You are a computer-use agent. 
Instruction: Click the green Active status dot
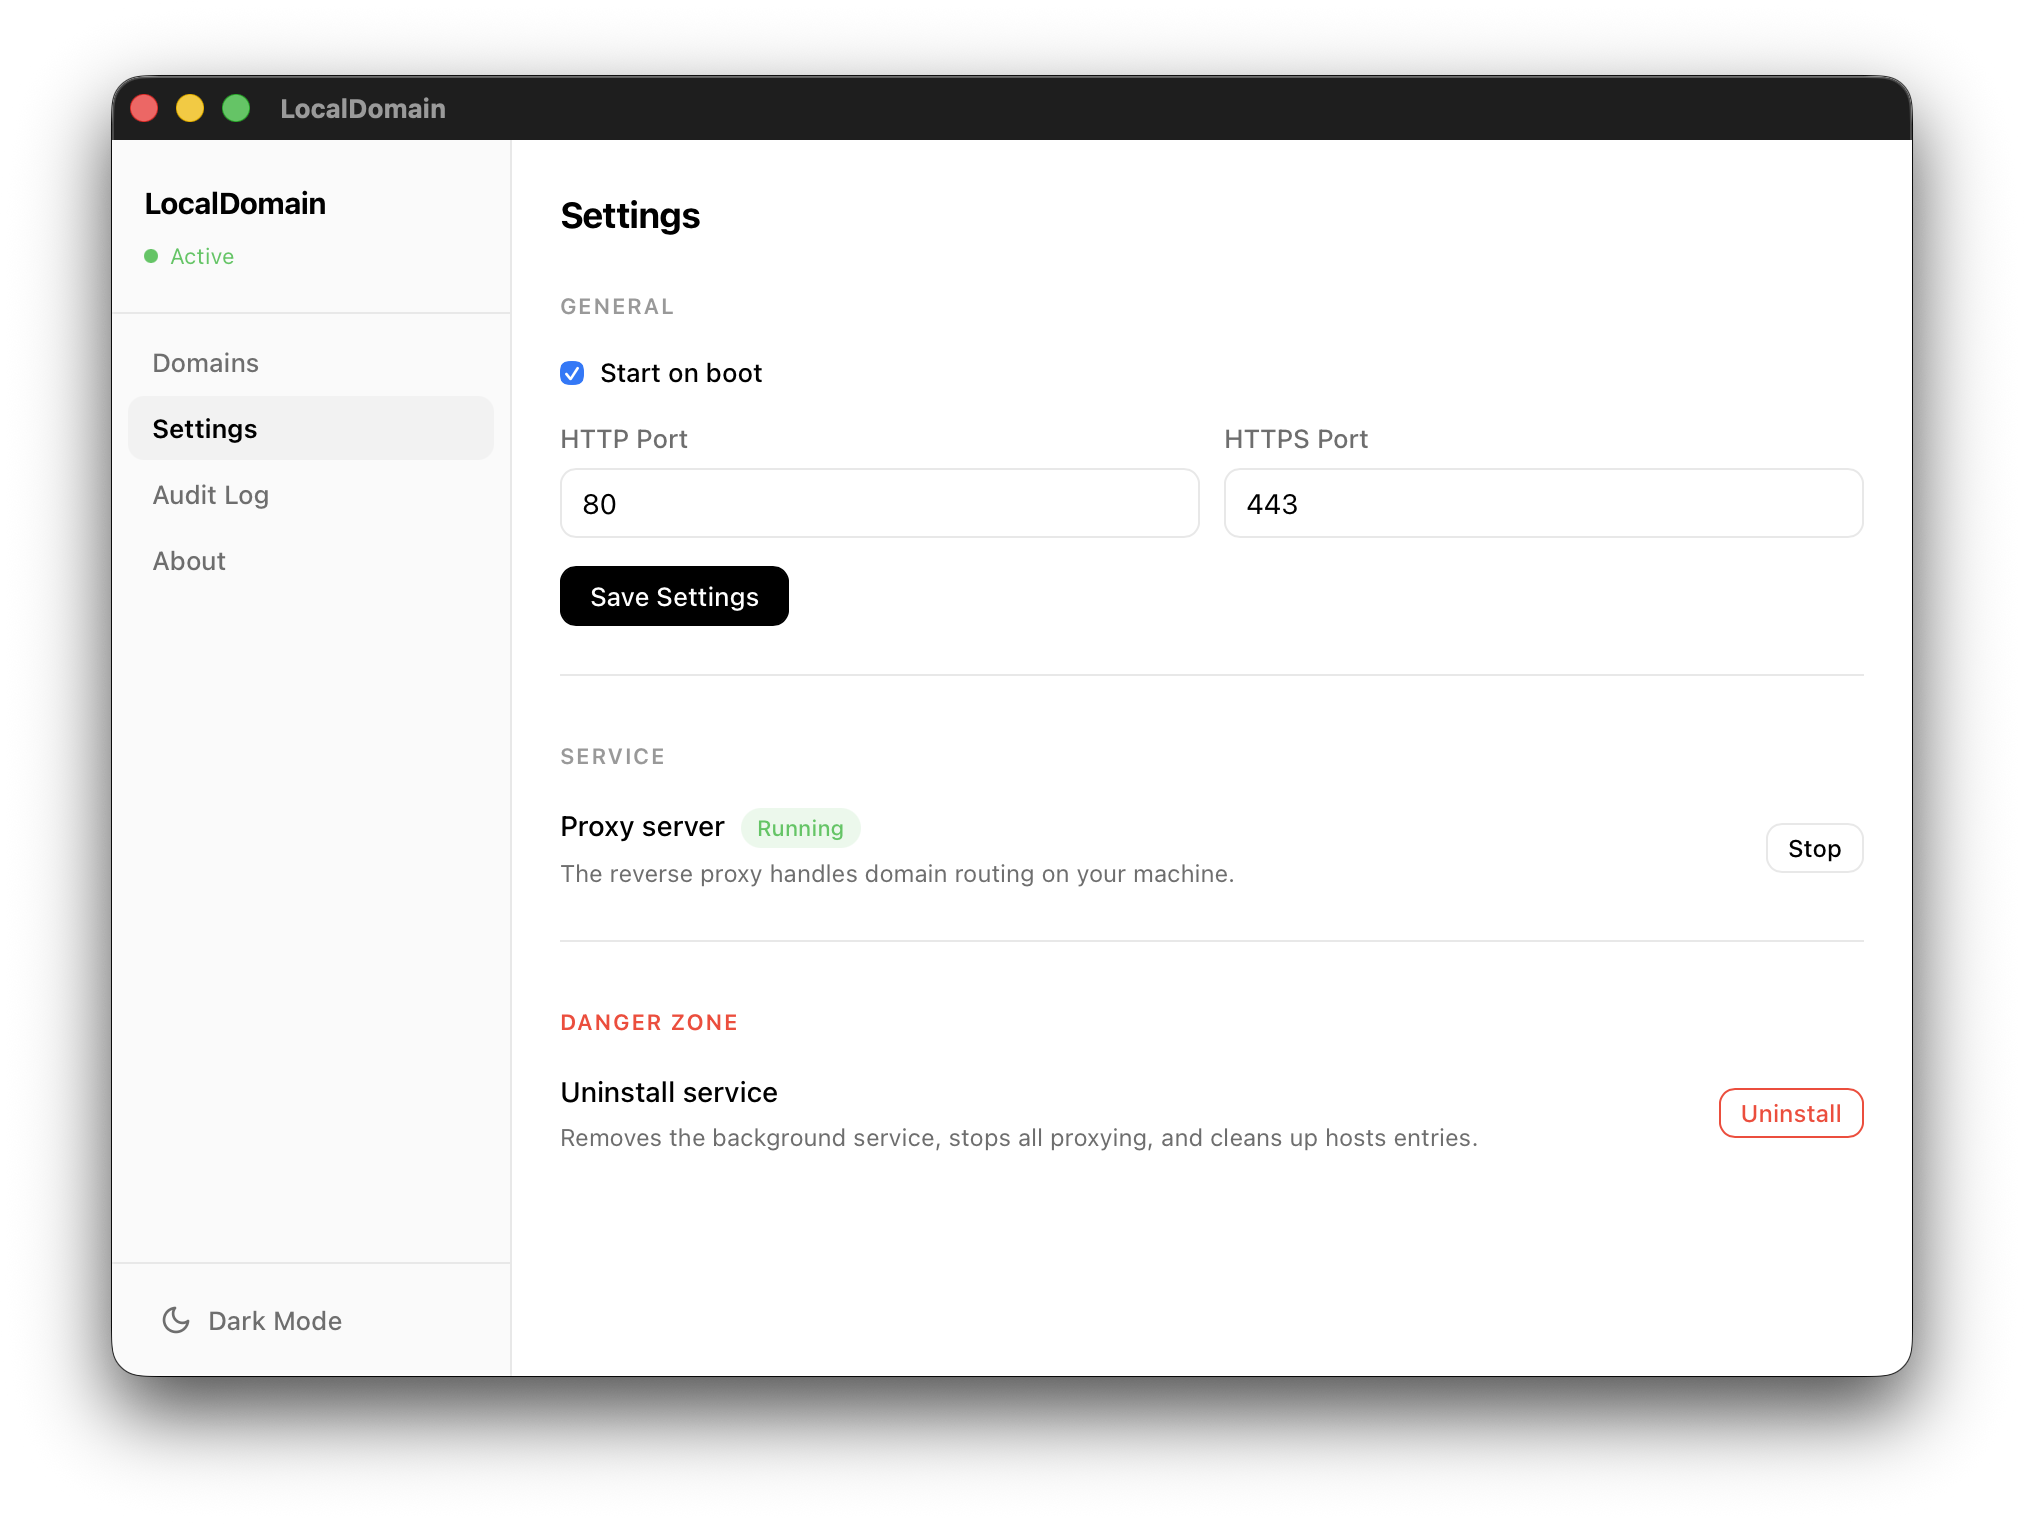[x=152, y=256]
